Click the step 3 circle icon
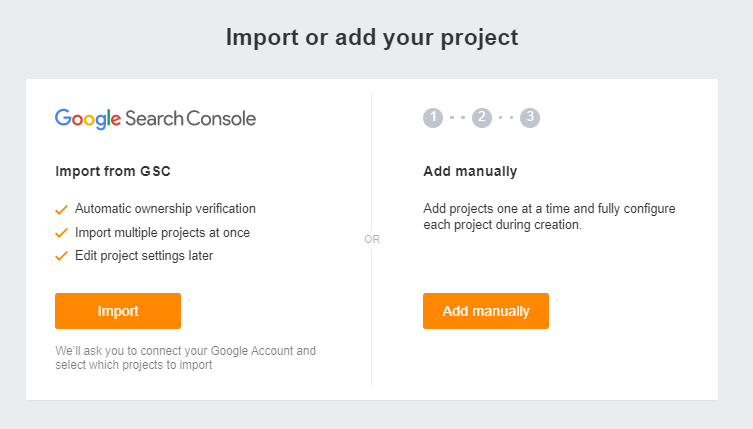The image size is (753, 429). 530,118
